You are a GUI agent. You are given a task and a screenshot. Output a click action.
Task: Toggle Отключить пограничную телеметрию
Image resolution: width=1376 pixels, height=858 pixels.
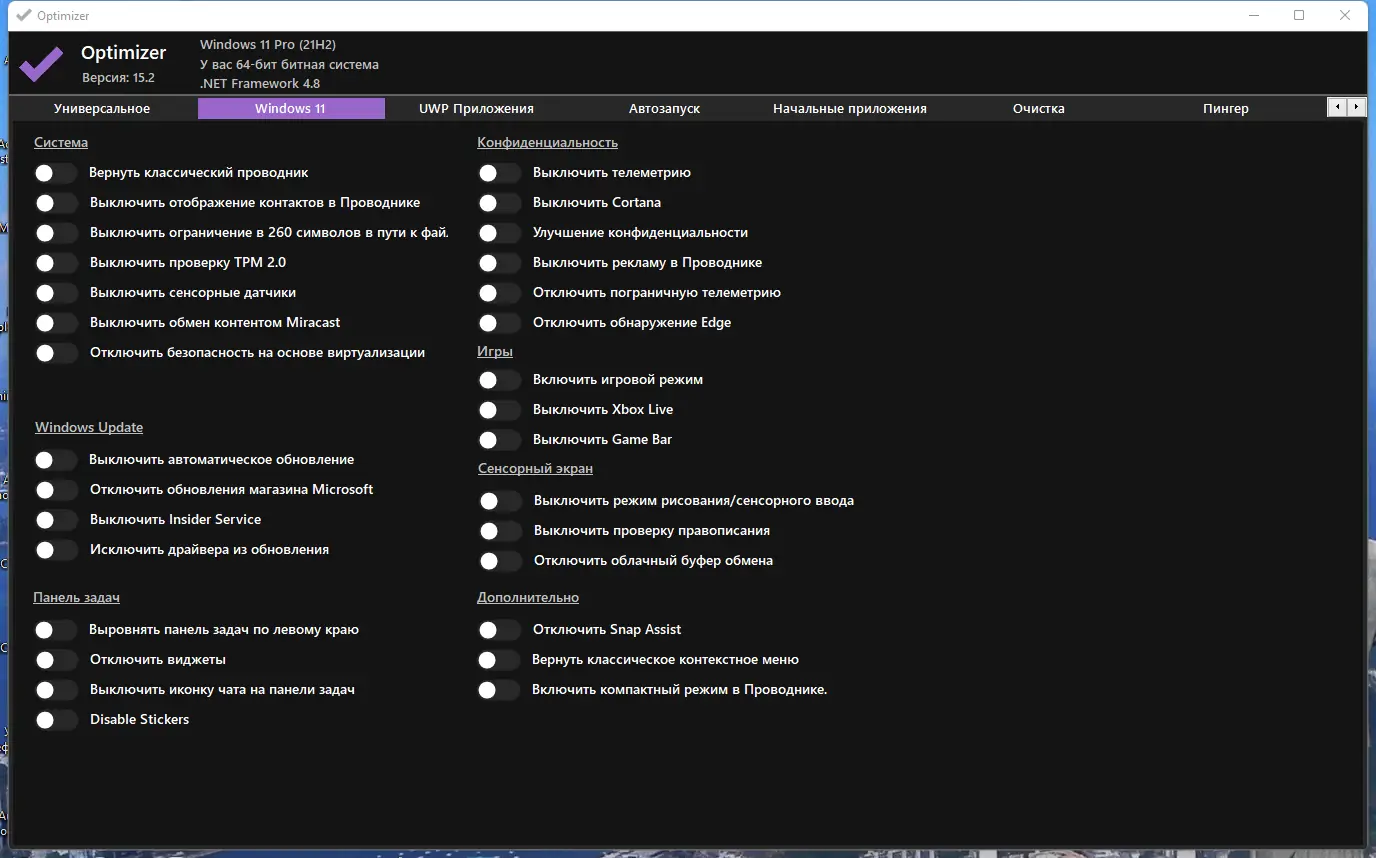tap(500, 293)
